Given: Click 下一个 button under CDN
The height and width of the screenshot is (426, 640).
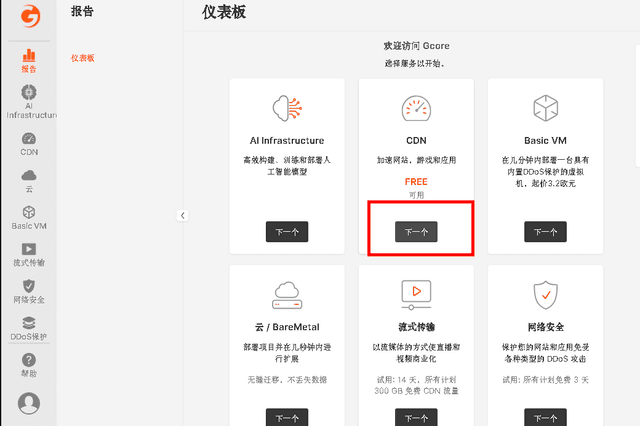Looking at the screenshot, I should point(416,232).
